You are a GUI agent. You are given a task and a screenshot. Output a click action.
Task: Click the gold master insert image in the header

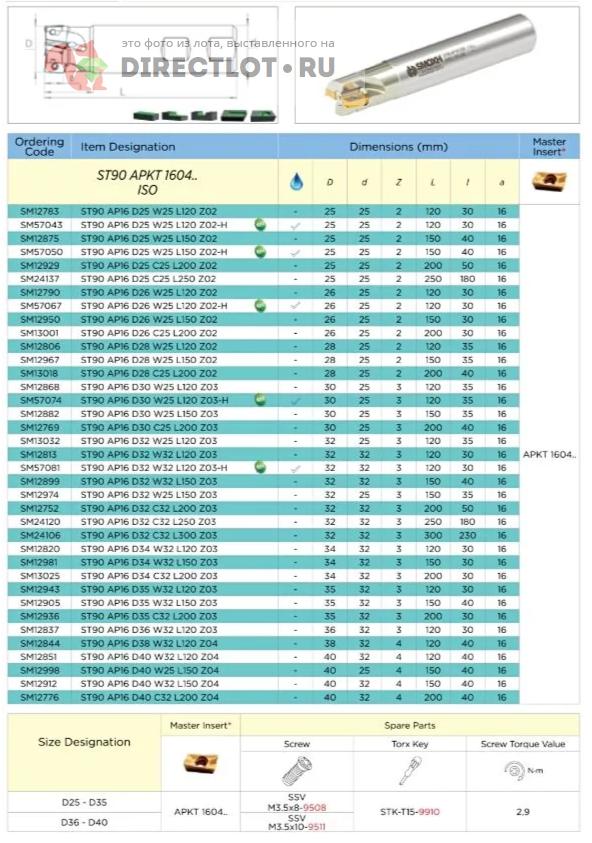pos(550,181)
